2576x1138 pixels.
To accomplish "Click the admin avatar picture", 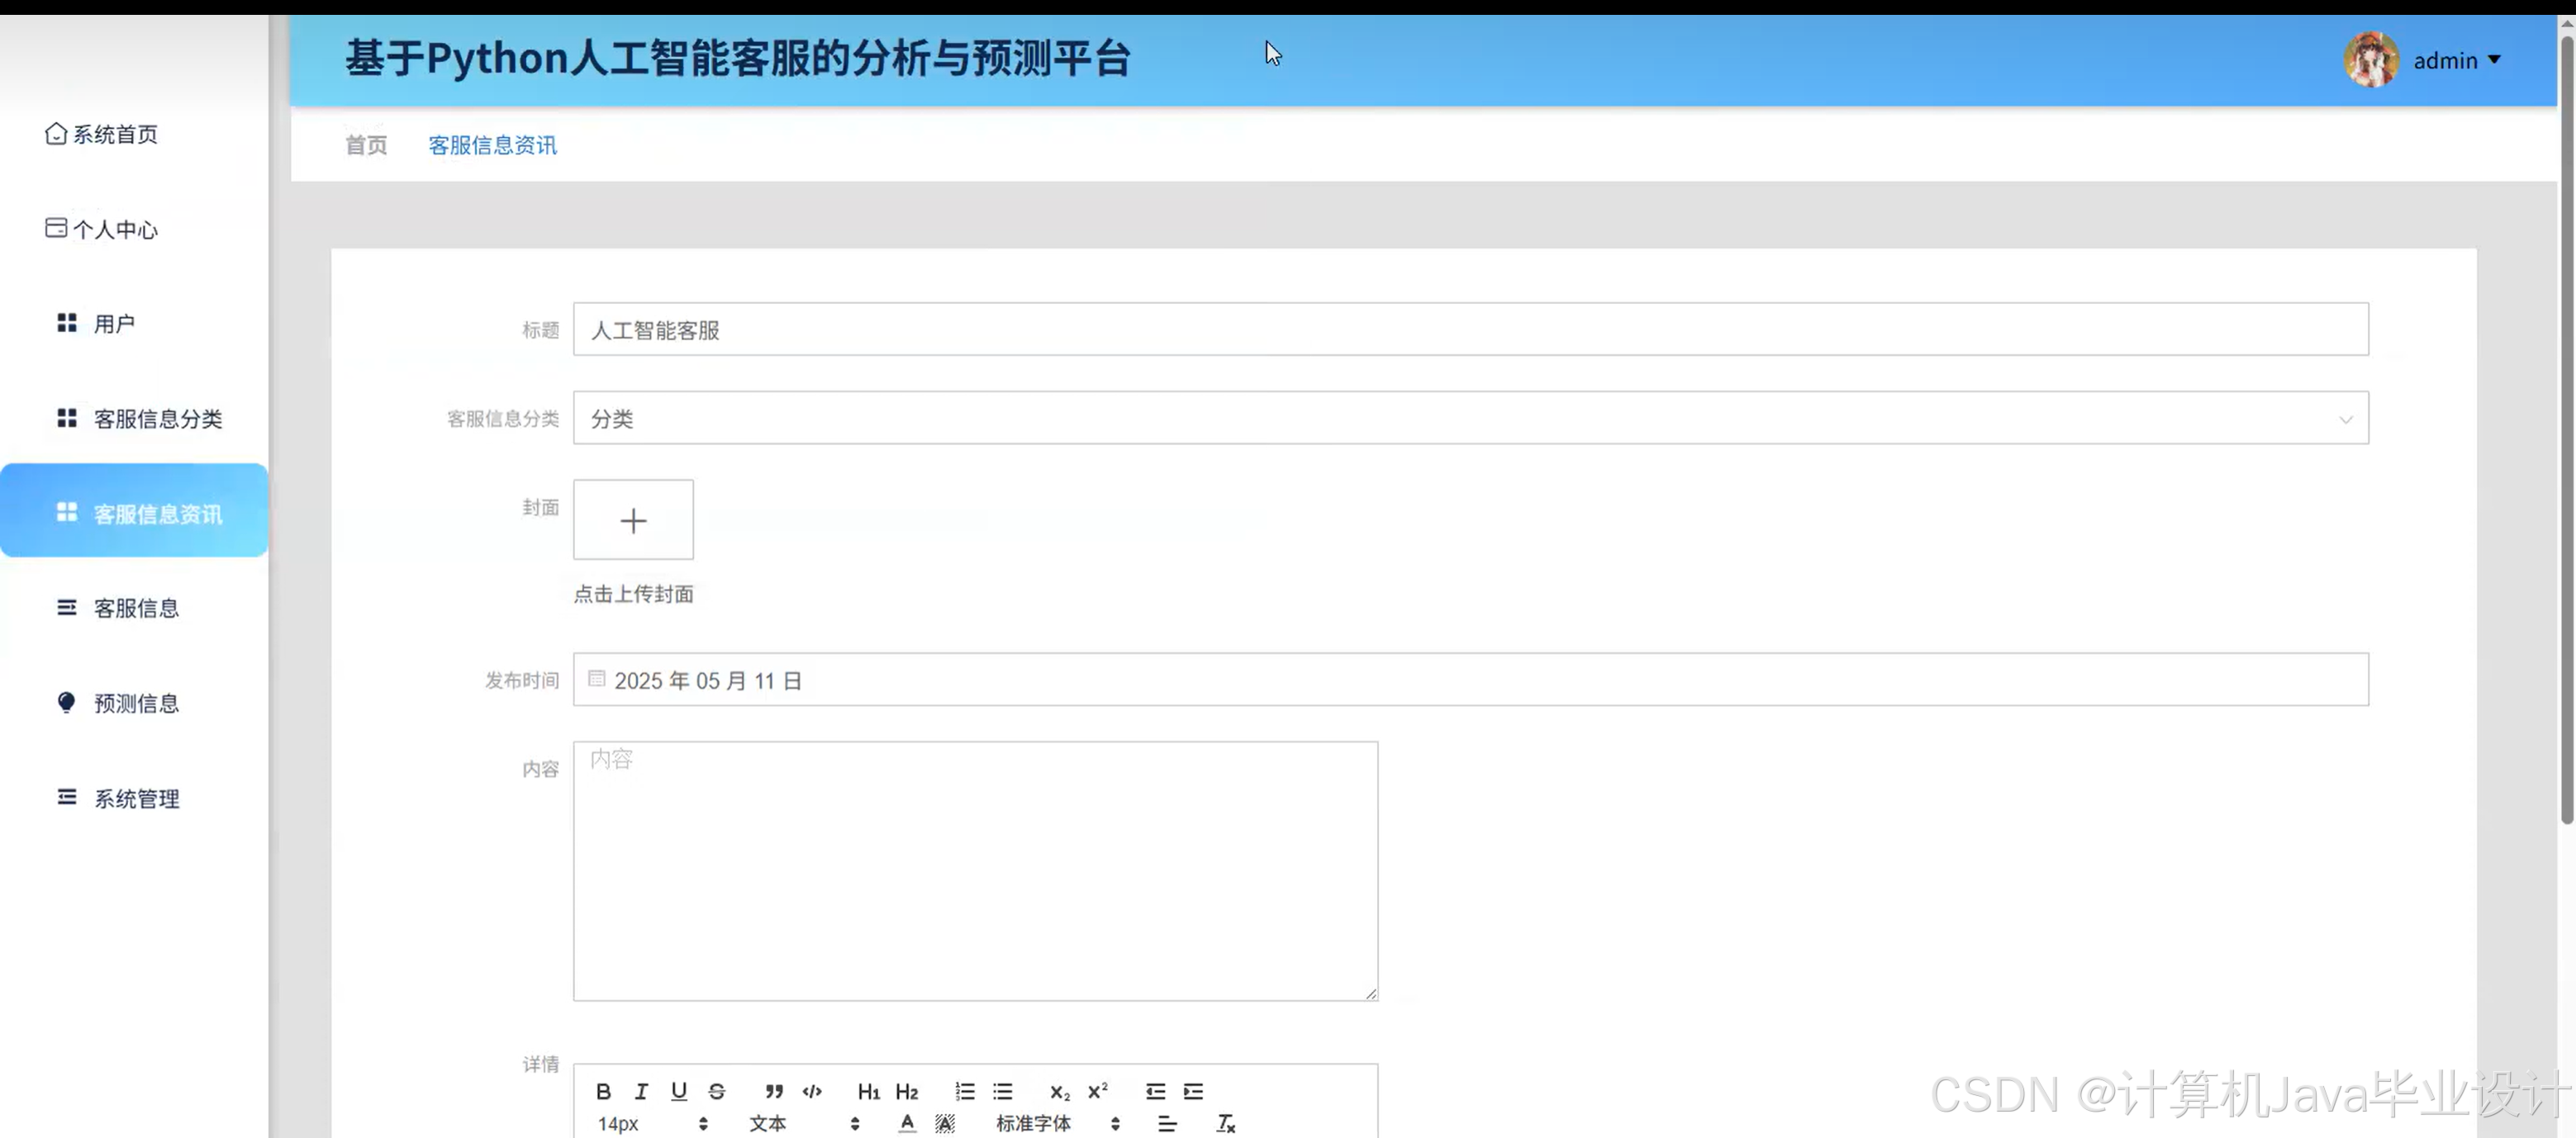I will (2371, 60).
